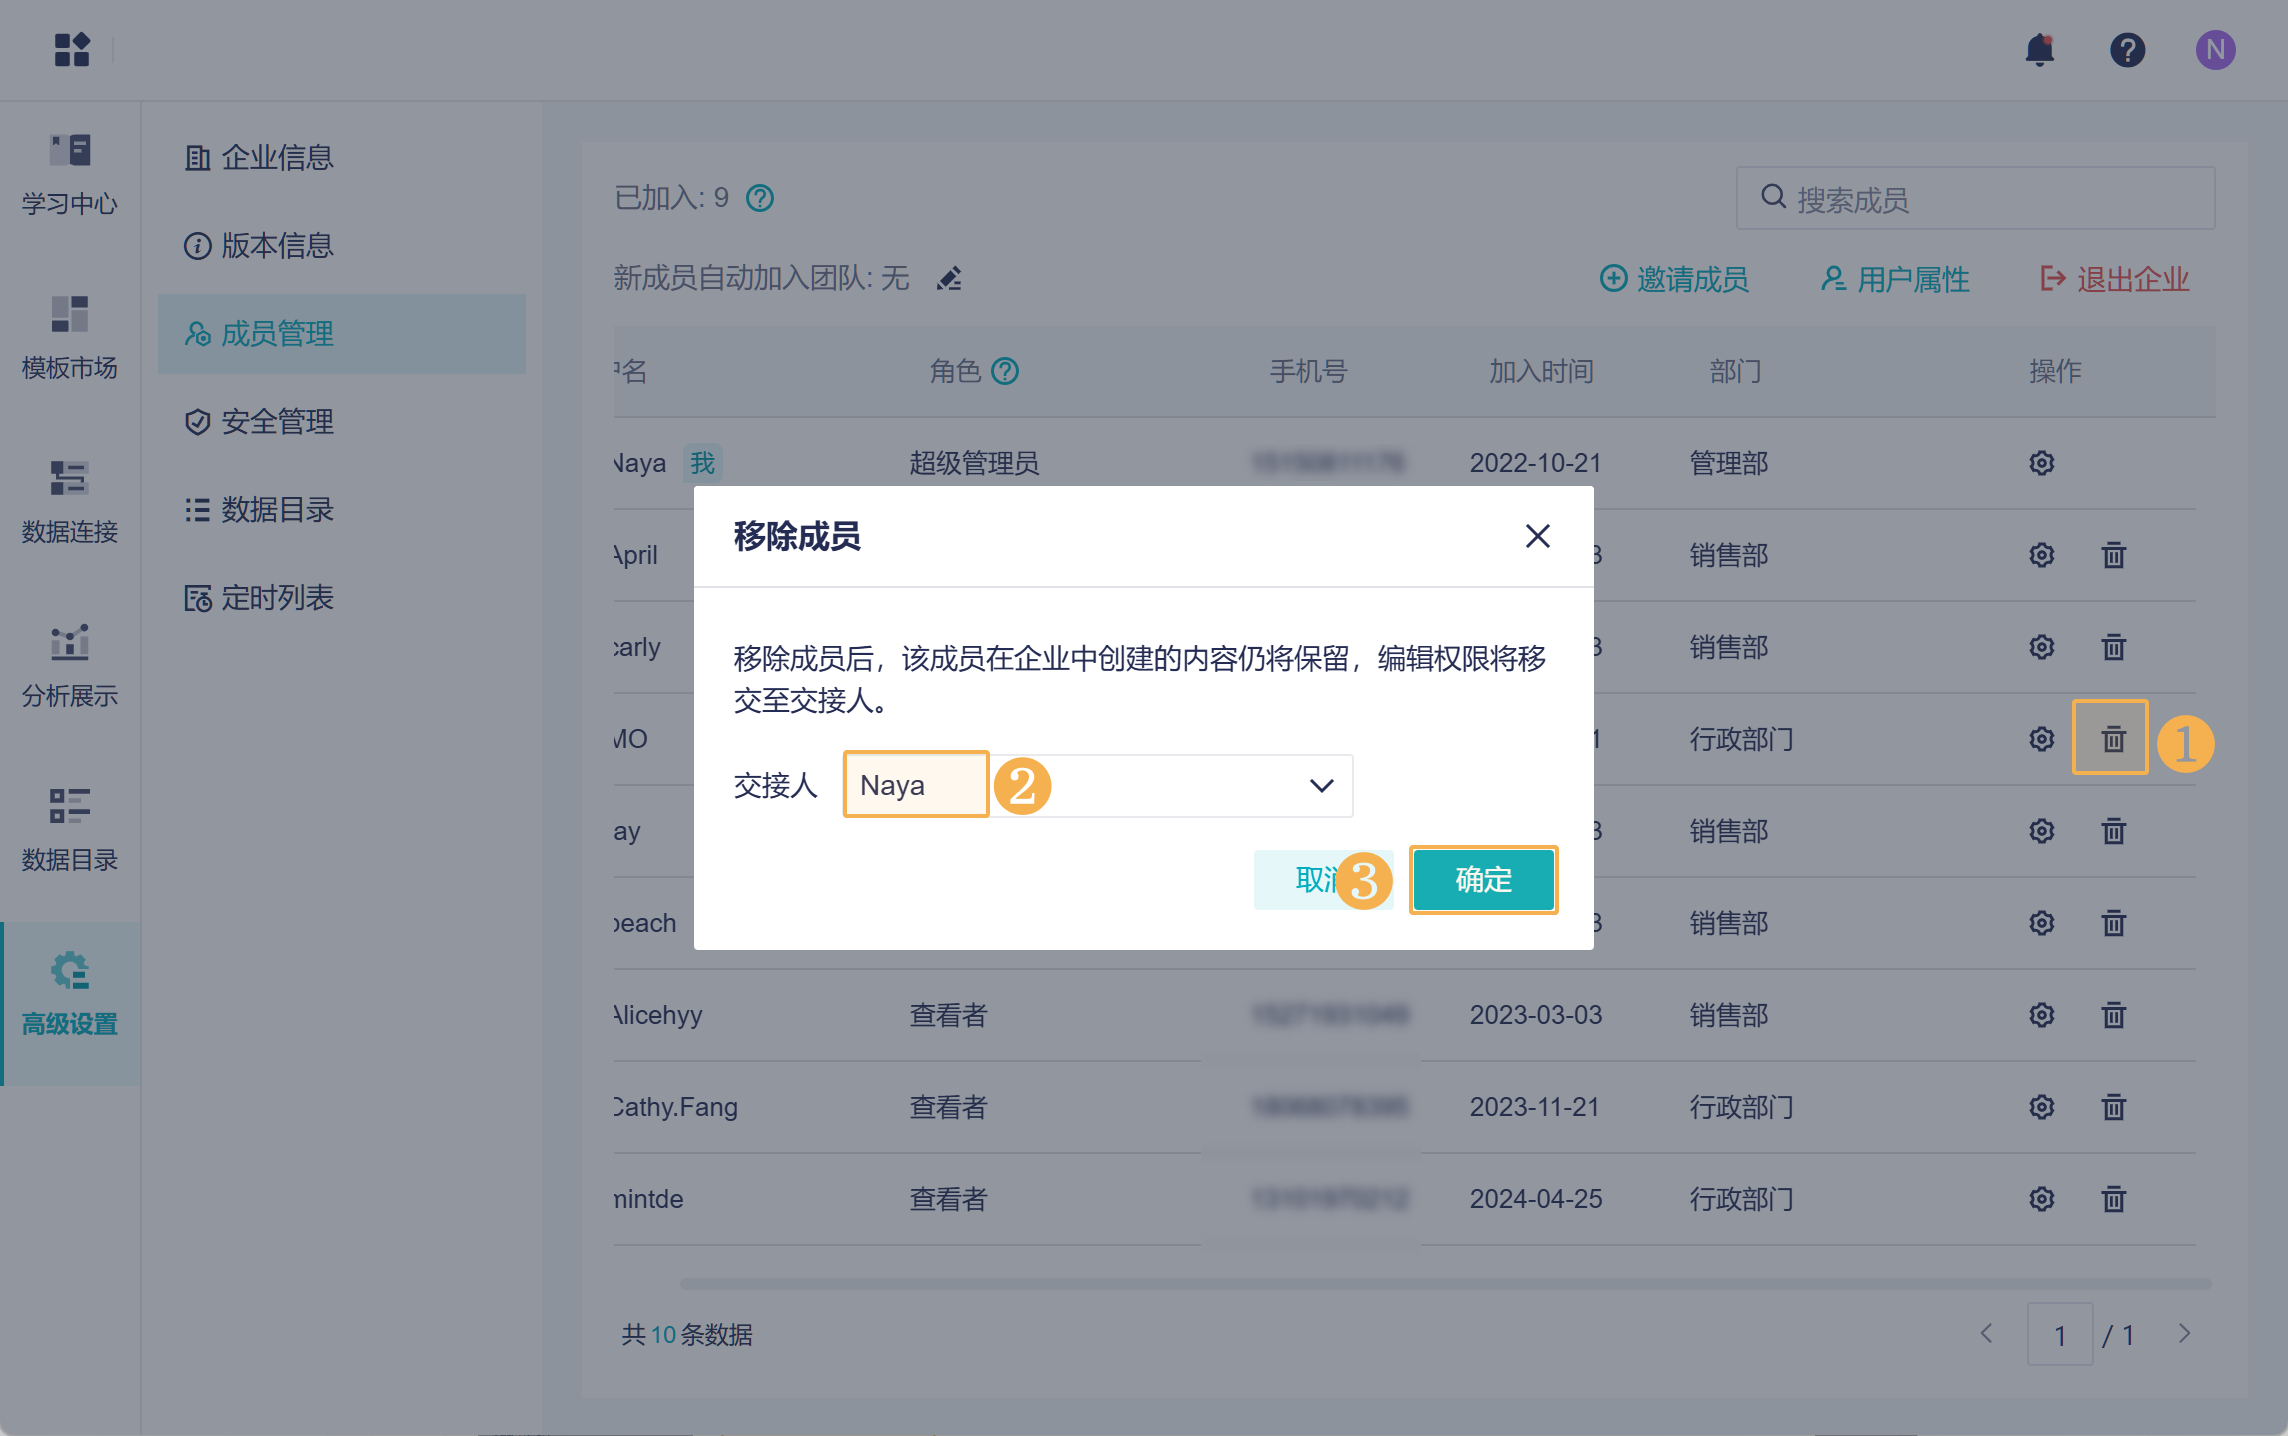
Task: Click the help icon next to 已加入 count
Action: click(760, 198)
